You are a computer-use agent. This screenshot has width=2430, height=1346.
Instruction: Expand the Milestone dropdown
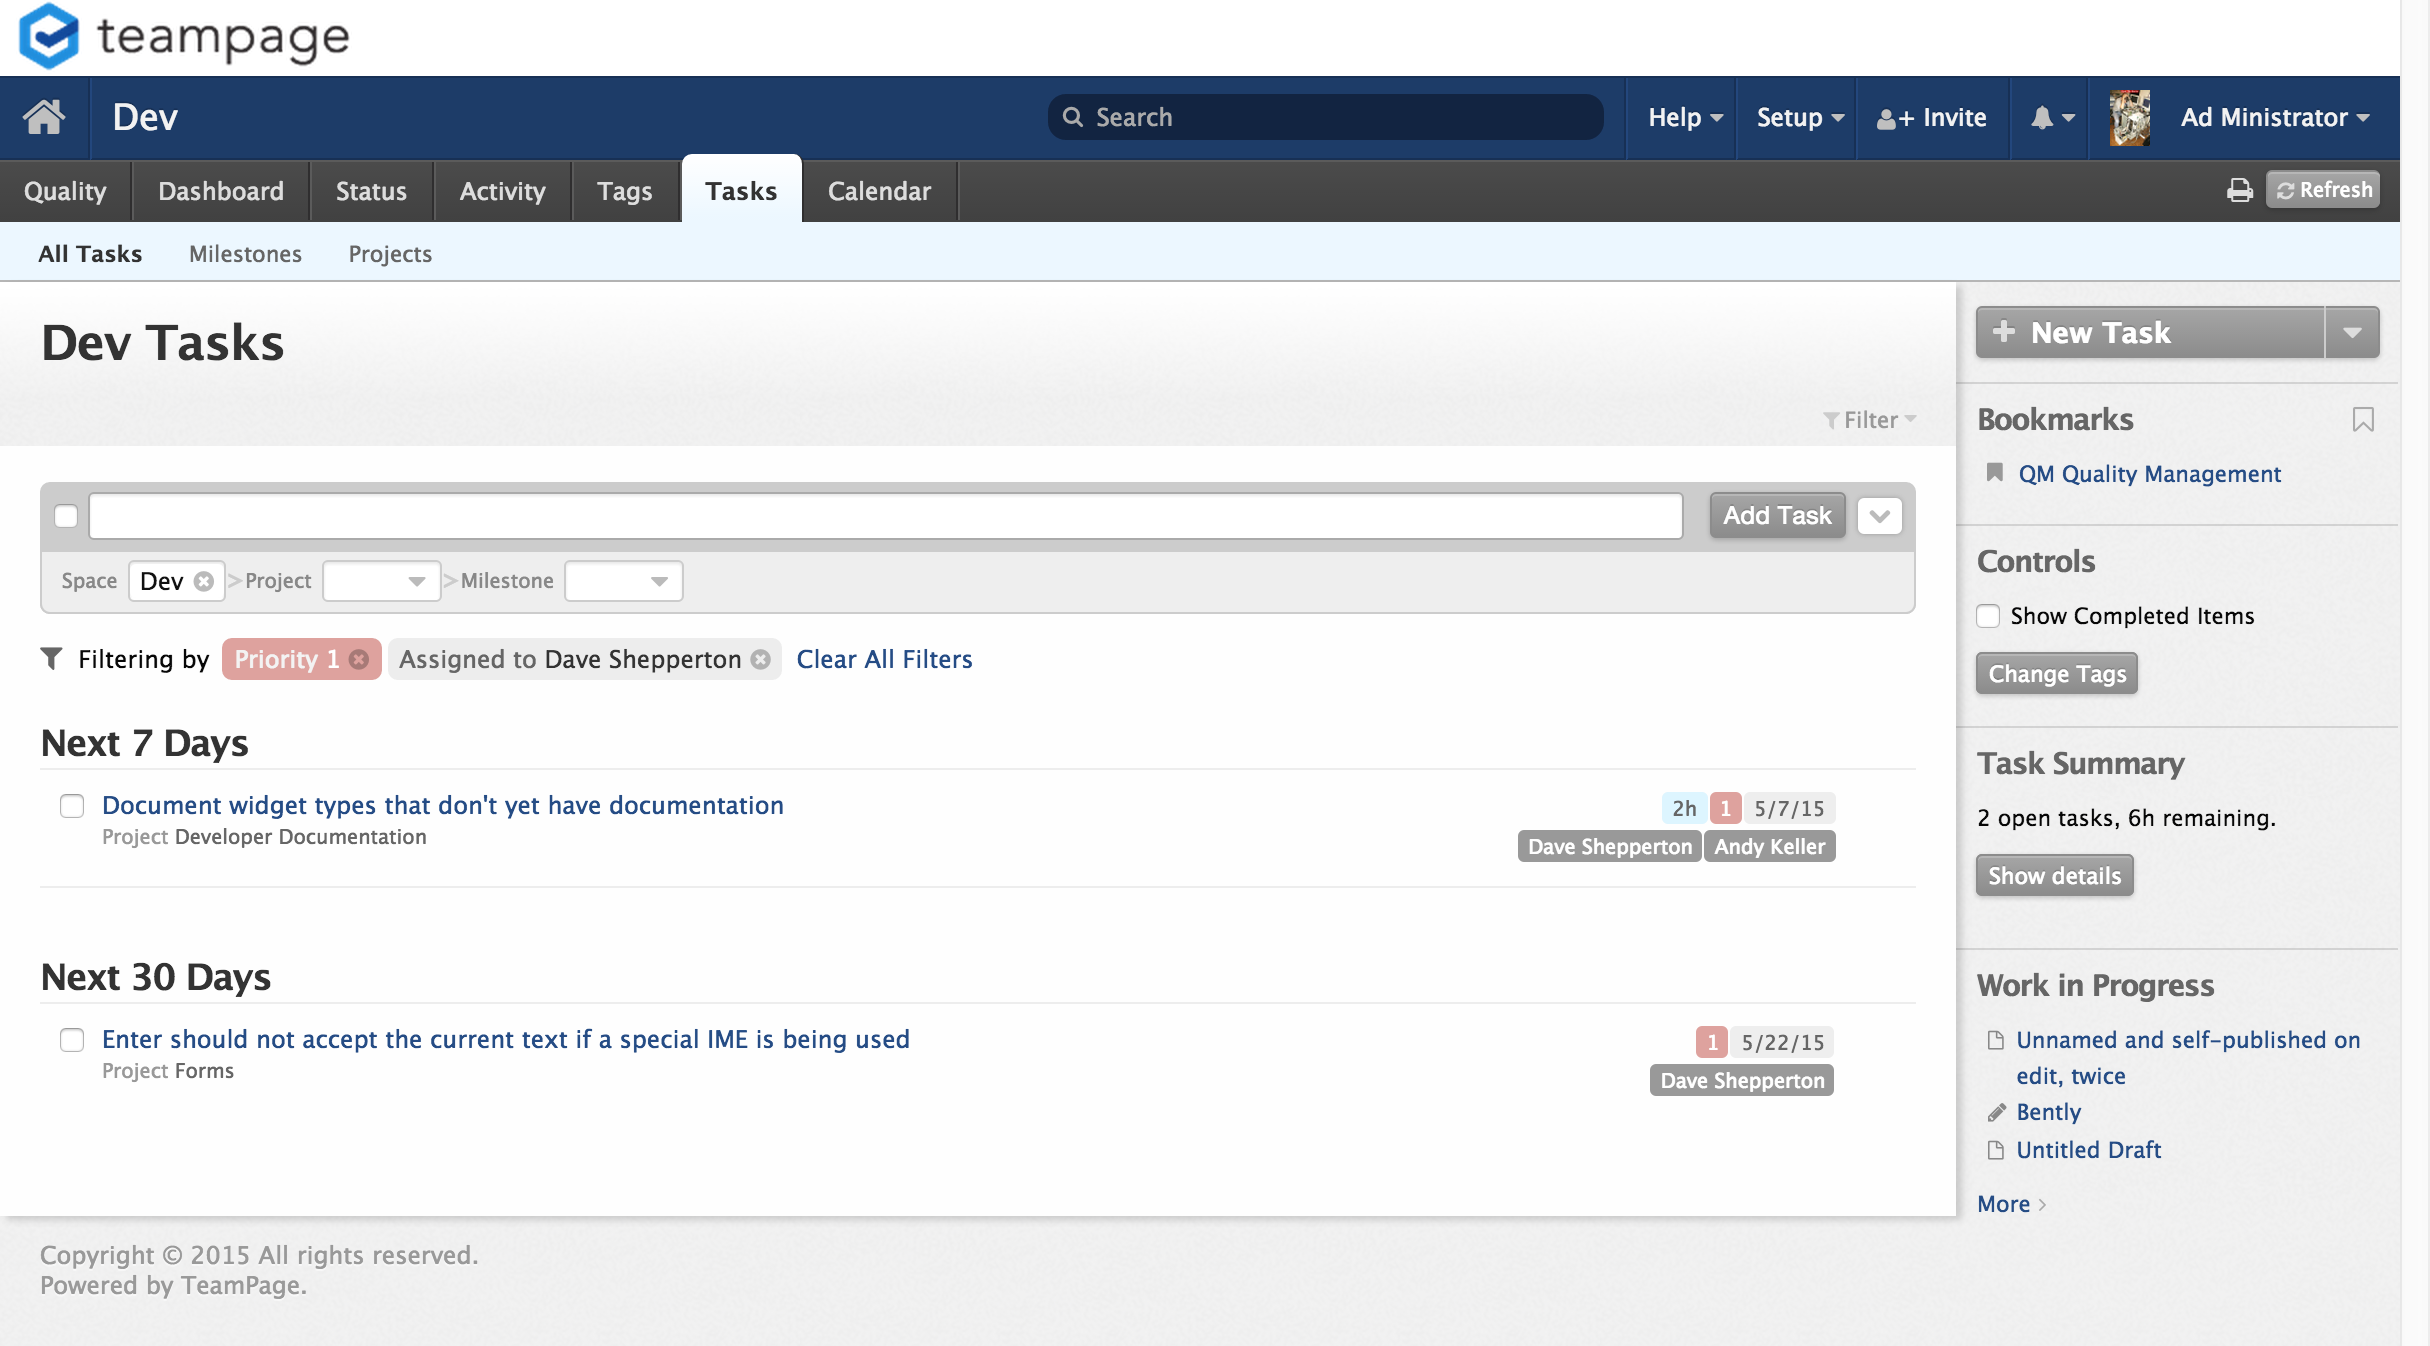pyautogui.click(x=623, y=581)
